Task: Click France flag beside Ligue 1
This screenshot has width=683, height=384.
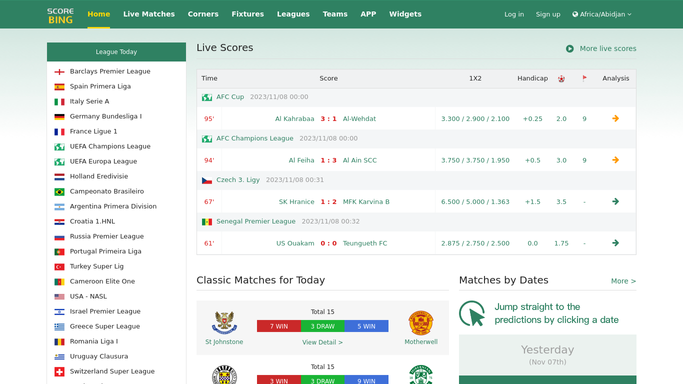Action: pyautogui.click(x=59, y=131)
